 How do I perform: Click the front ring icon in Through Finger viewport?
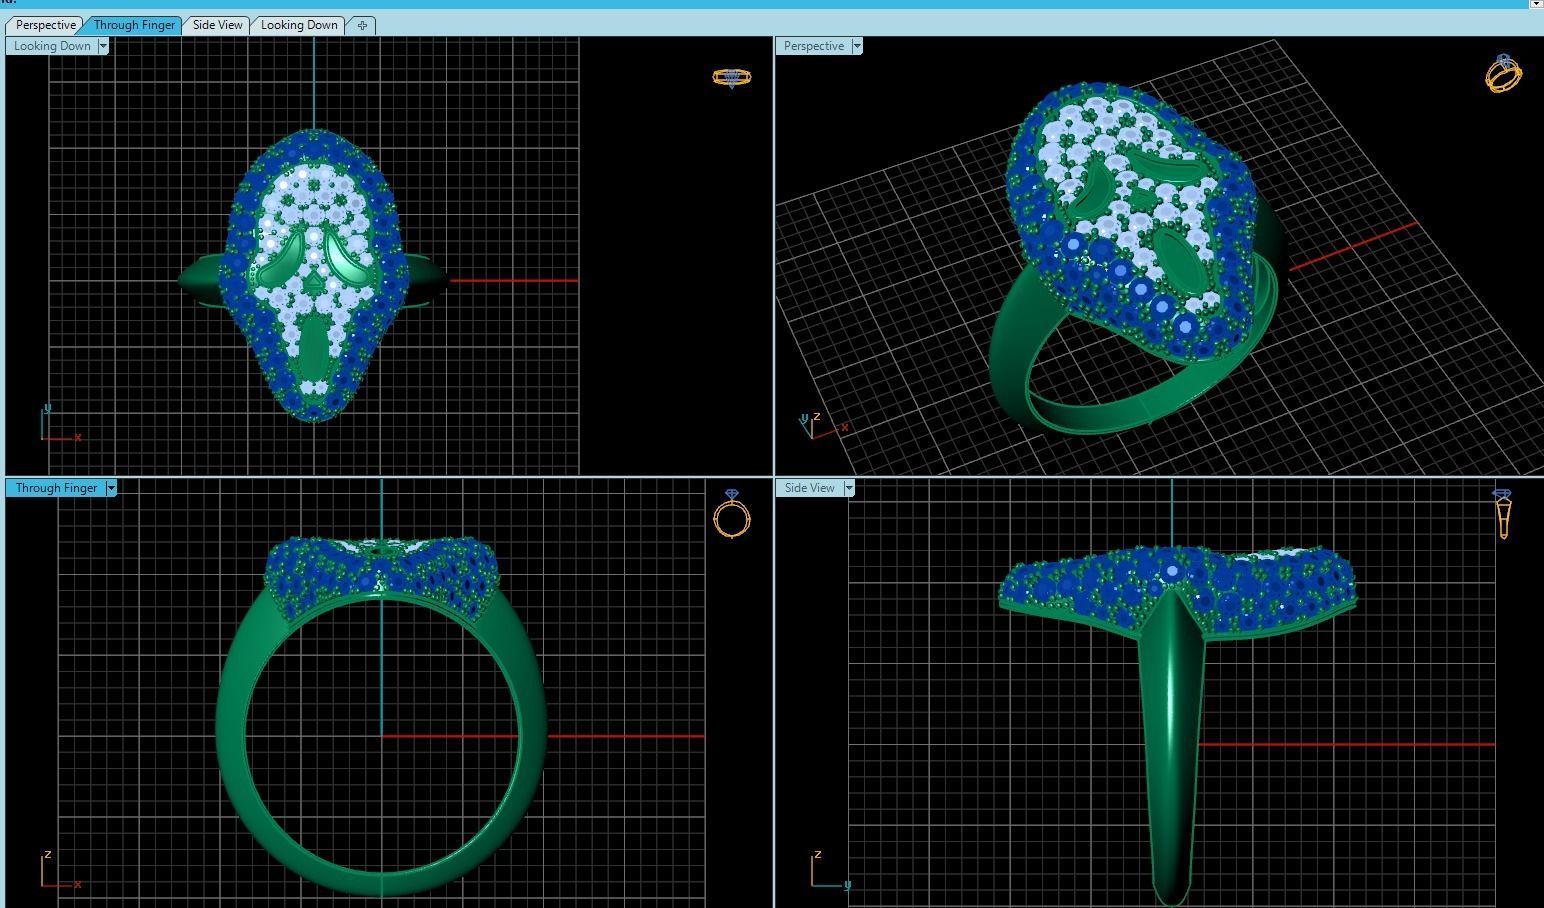tap(732, 514)
